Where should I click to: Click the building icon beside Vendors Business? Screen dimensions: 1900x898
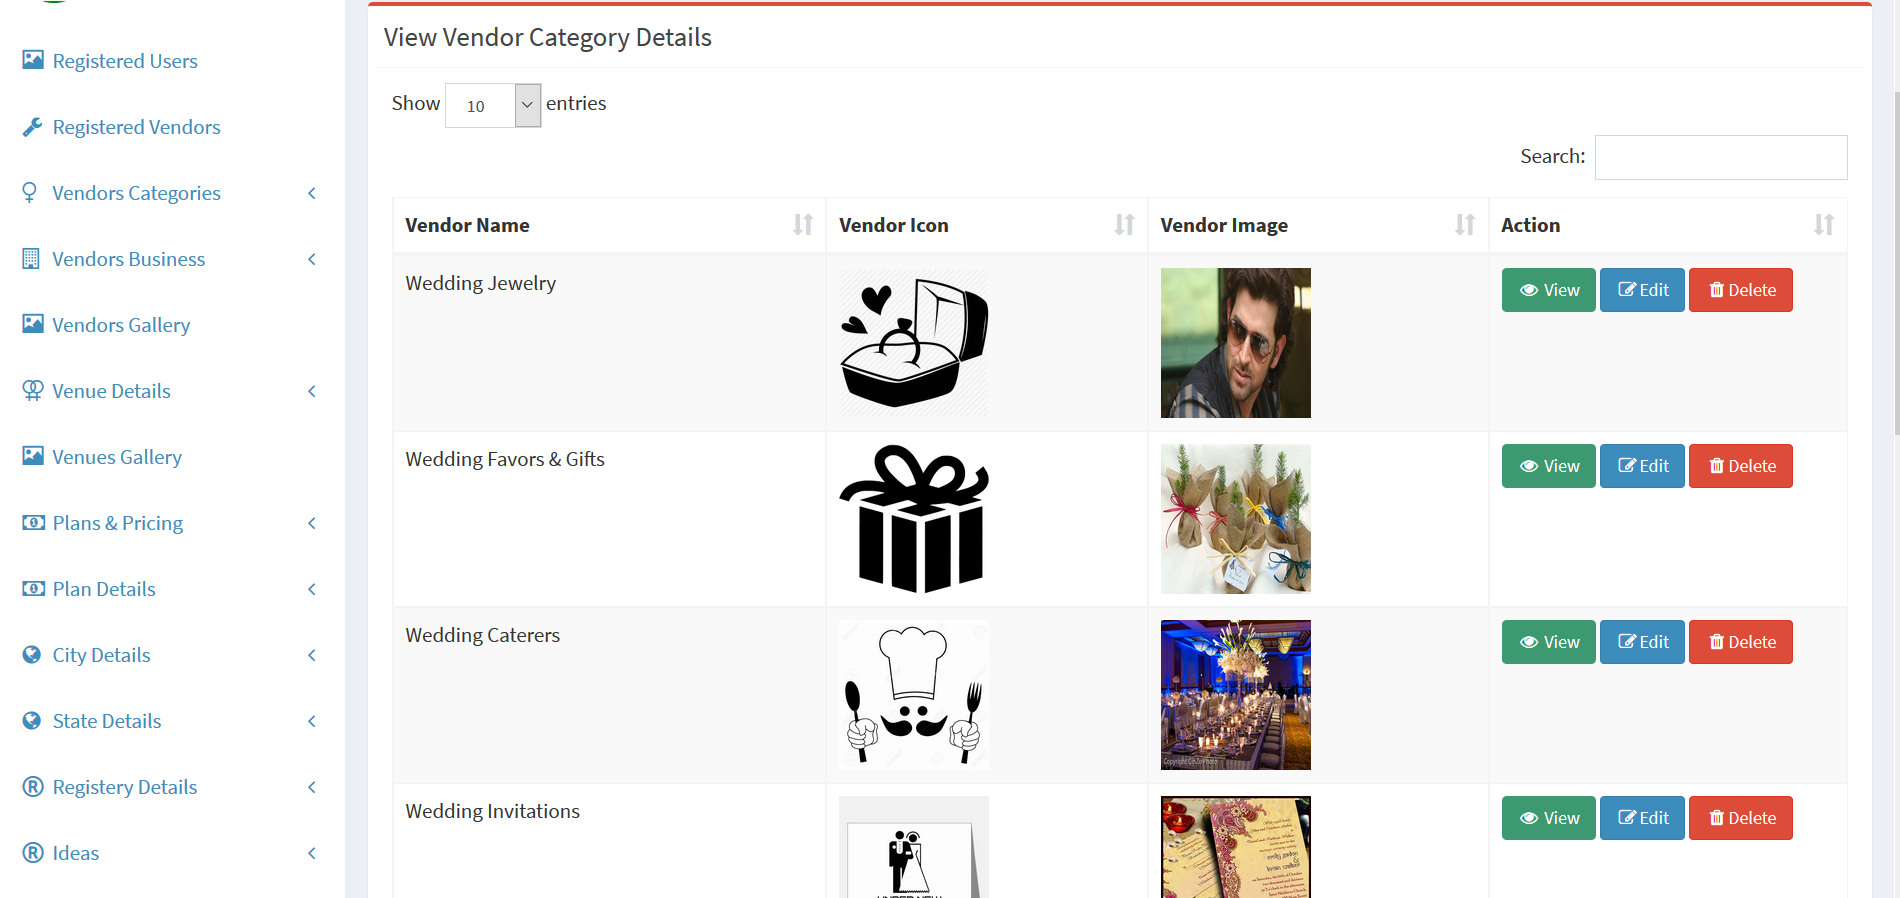pos(32,259)
